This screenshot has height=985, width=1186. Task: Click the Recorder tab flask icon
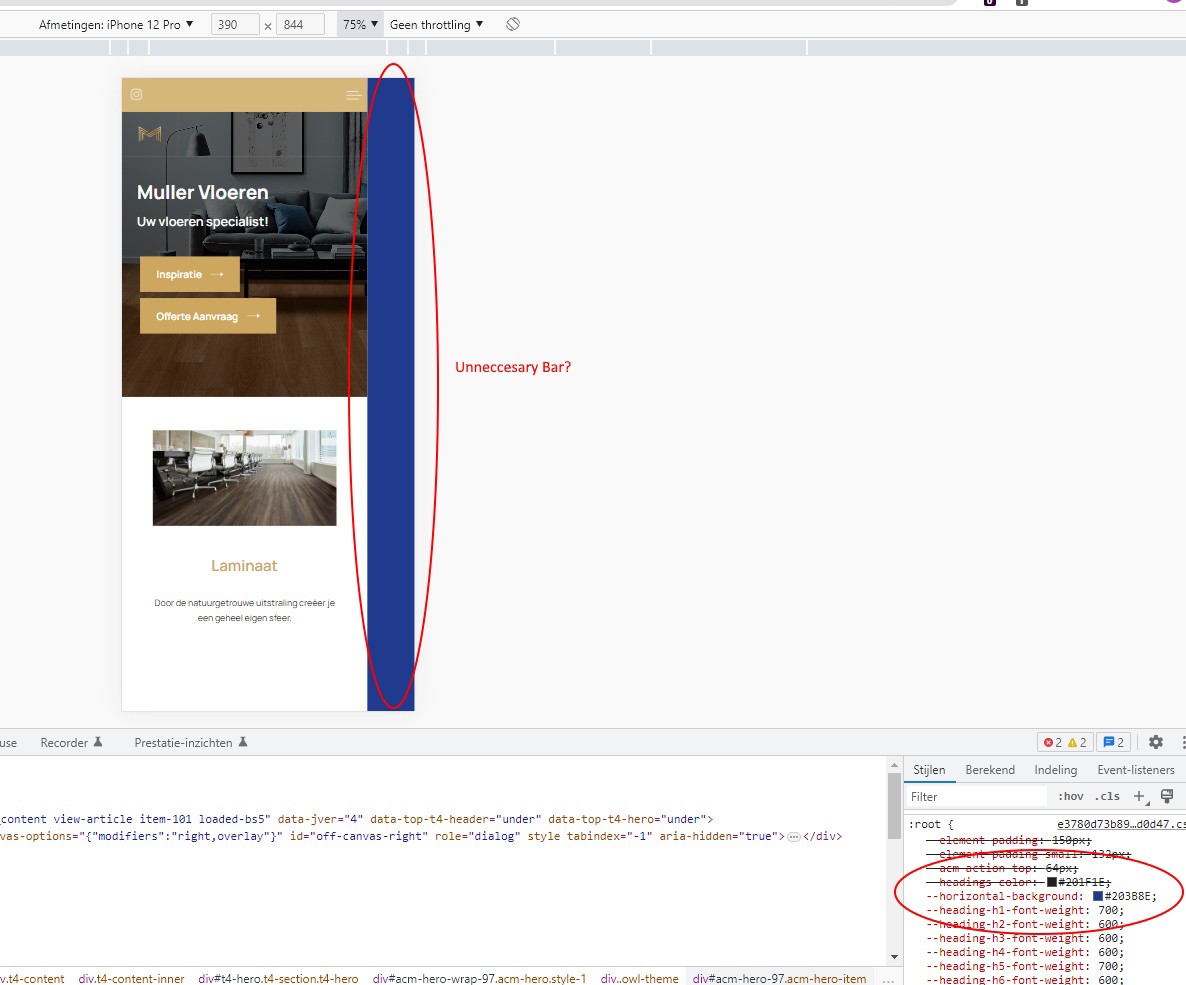pos(98,742)
